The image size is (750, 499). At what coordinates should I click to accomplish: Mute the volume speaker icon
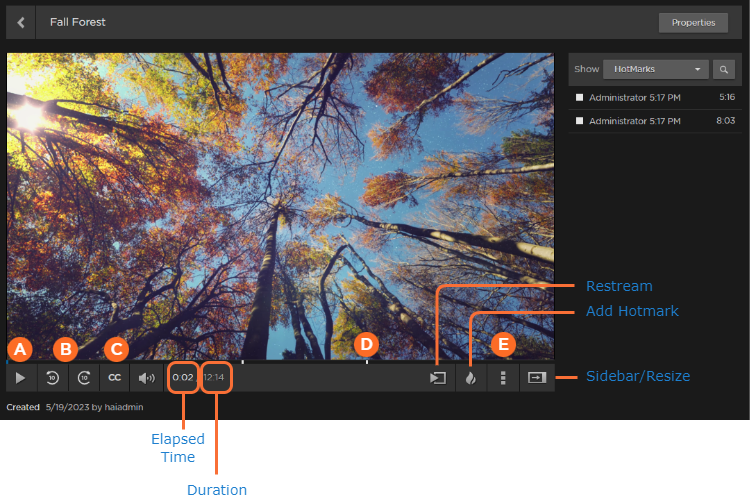[147, 378]
